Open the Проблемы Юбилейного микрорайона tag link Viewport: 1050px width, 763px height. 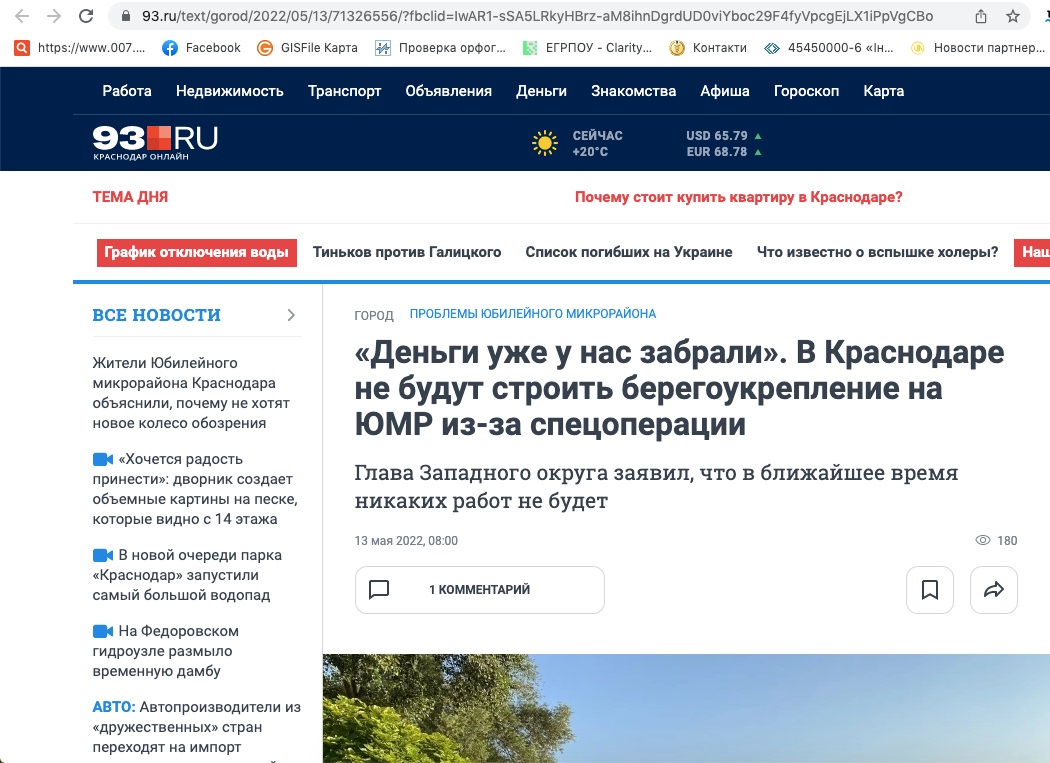[533, 314]
